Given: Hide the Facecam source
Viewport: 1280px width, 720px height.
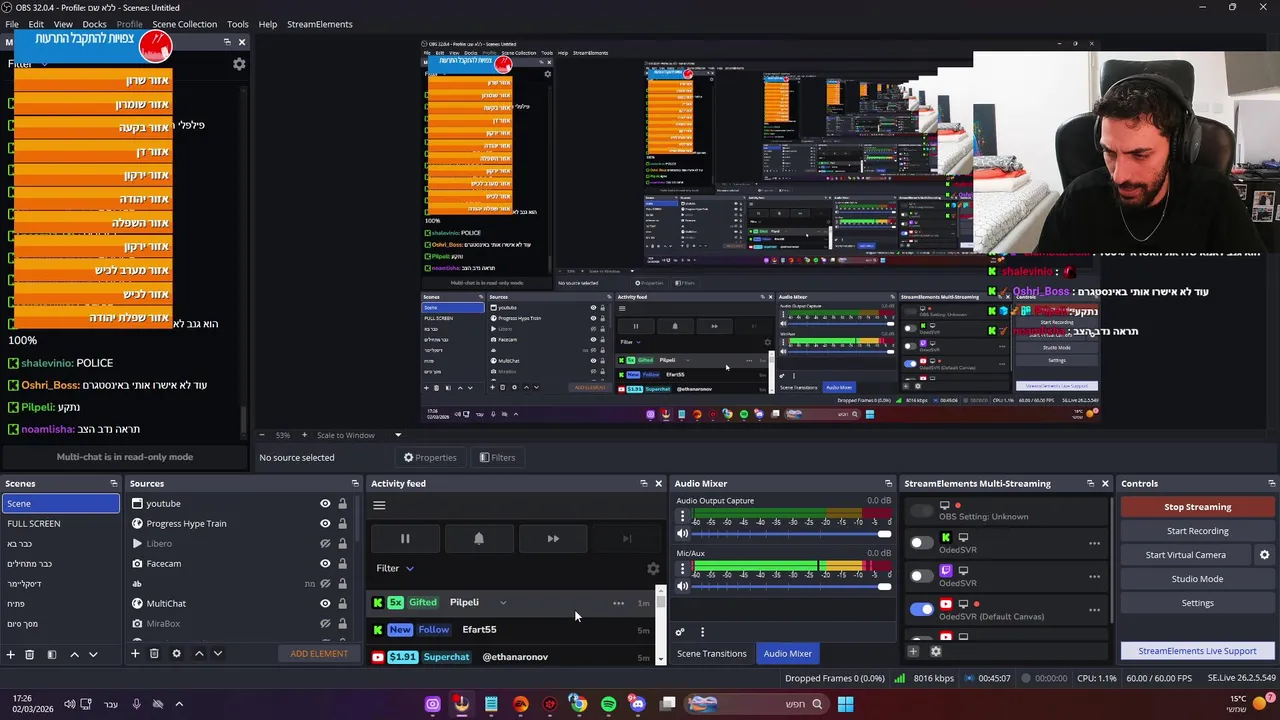Looking at the screenshot, I should 325,564.
